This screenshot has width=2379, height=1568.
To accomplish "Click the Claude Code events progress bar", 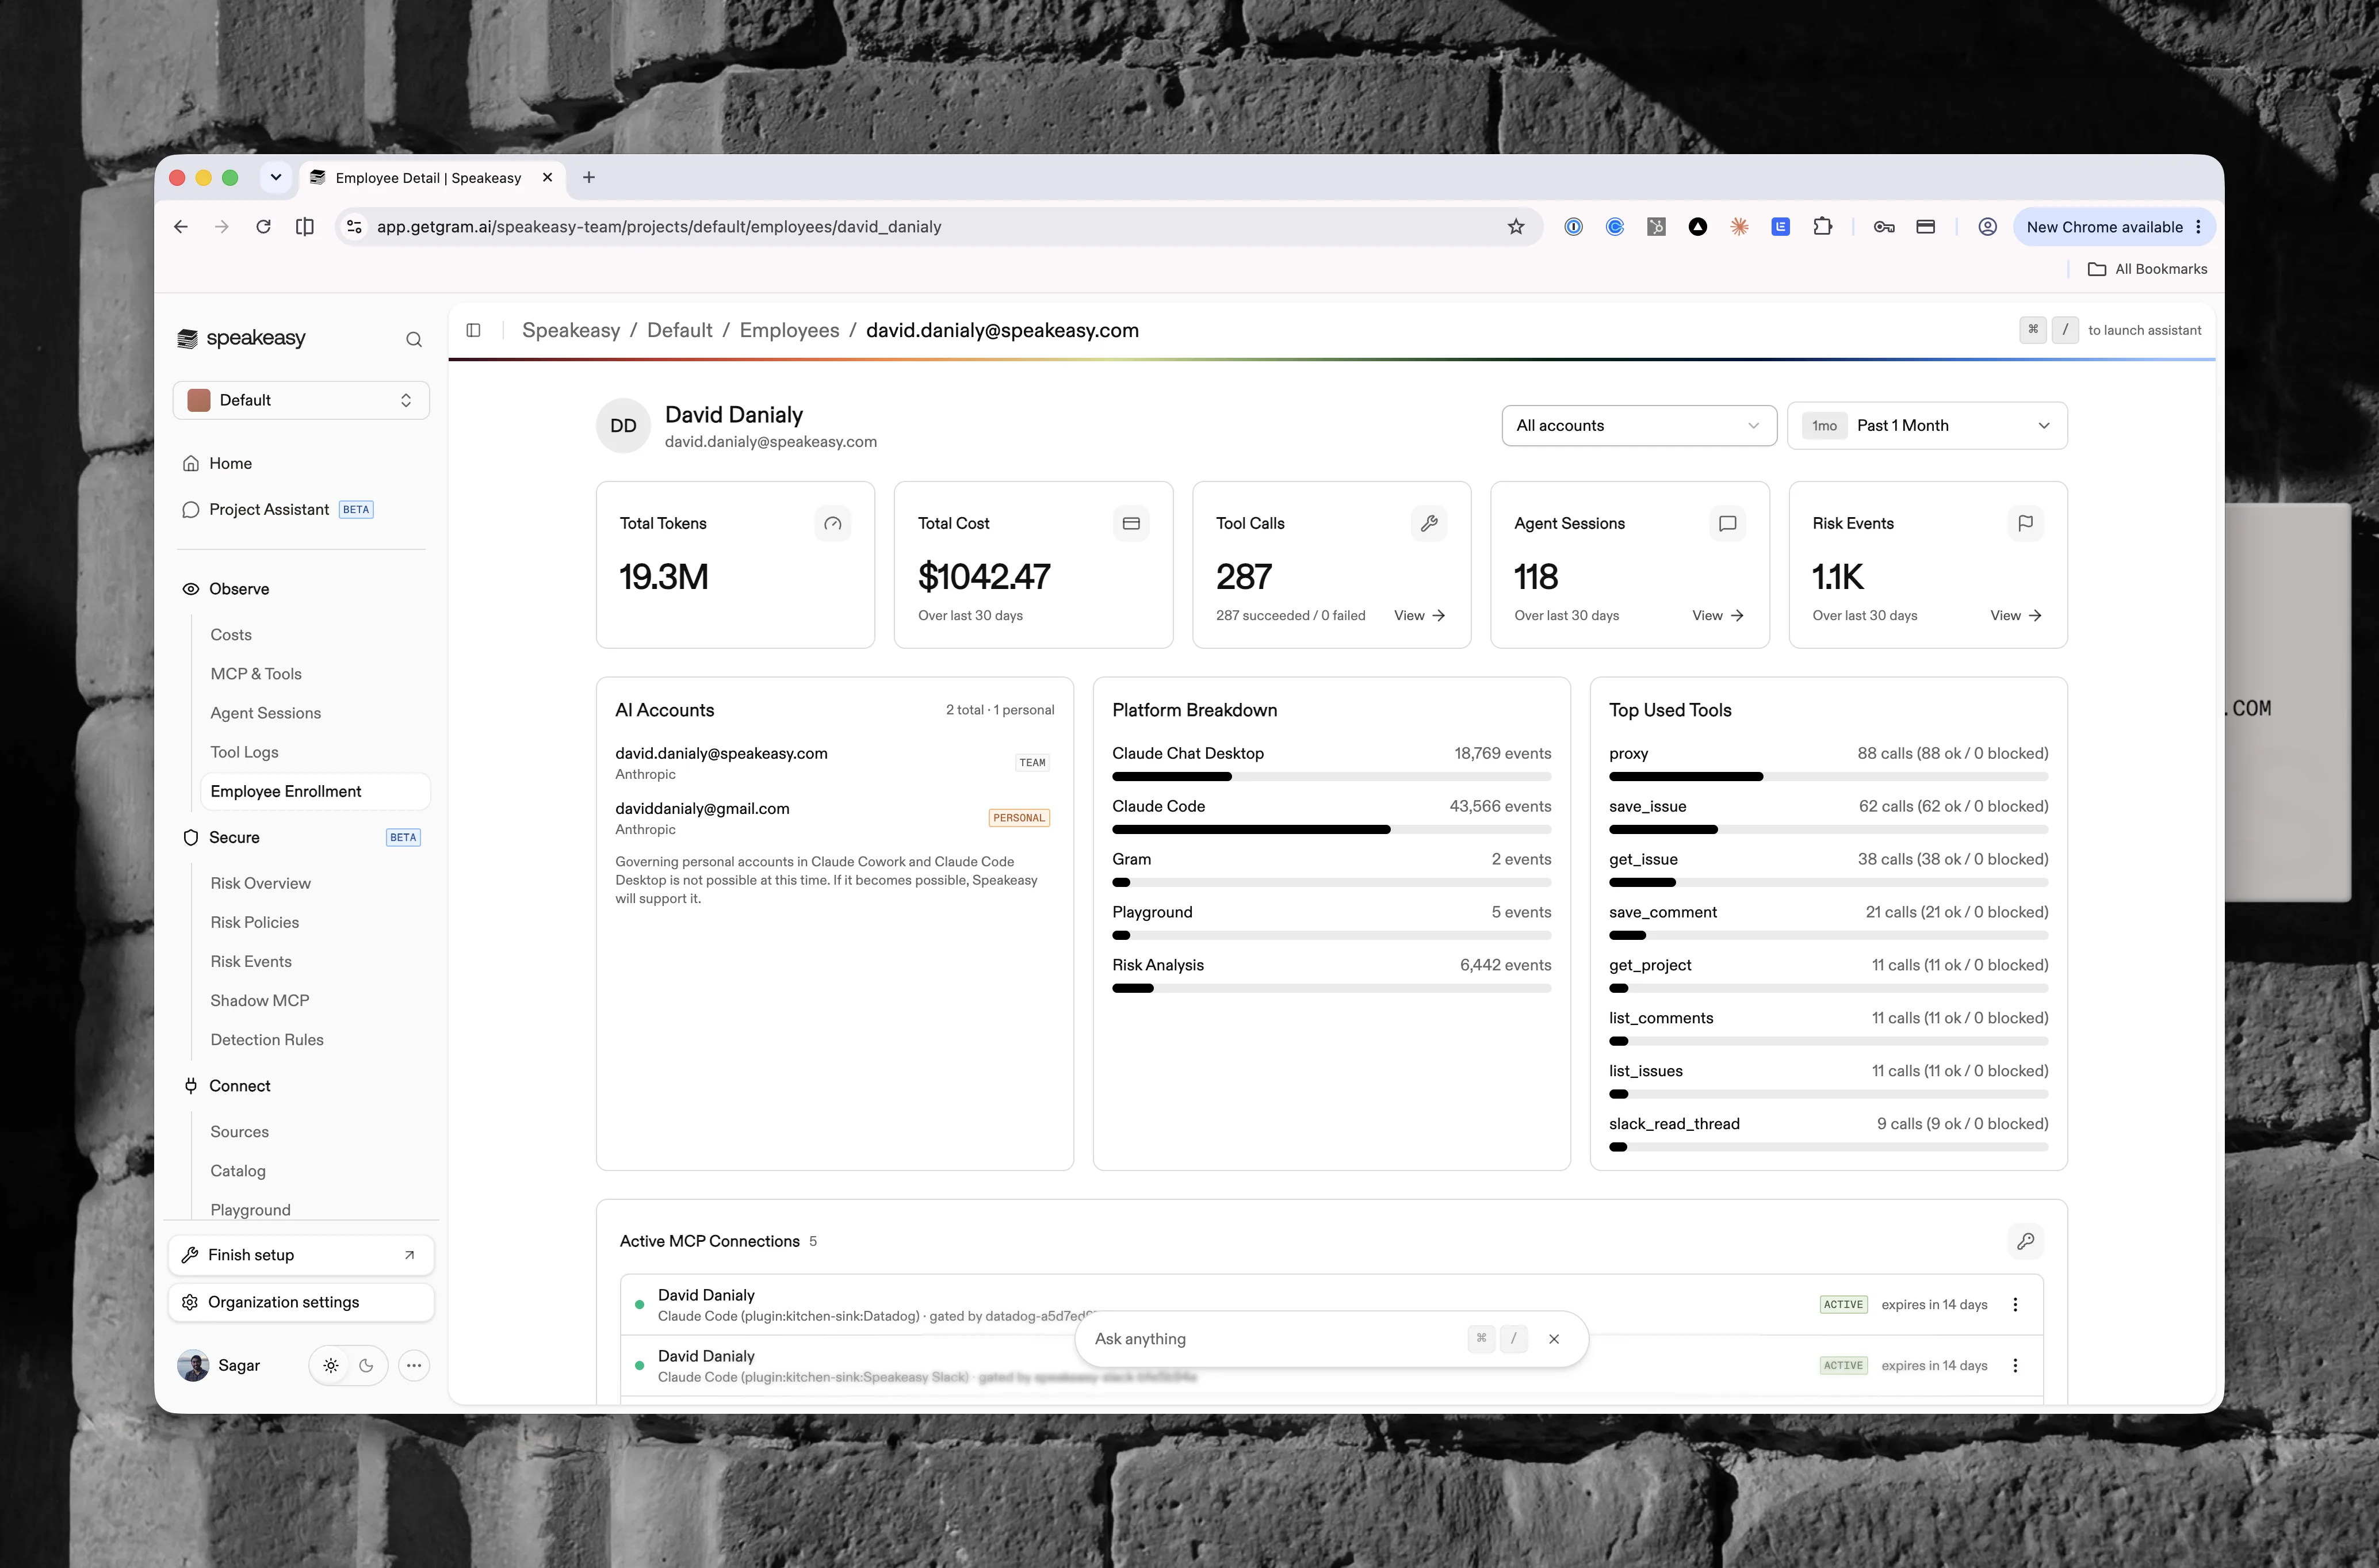I will coord(1331,829).
